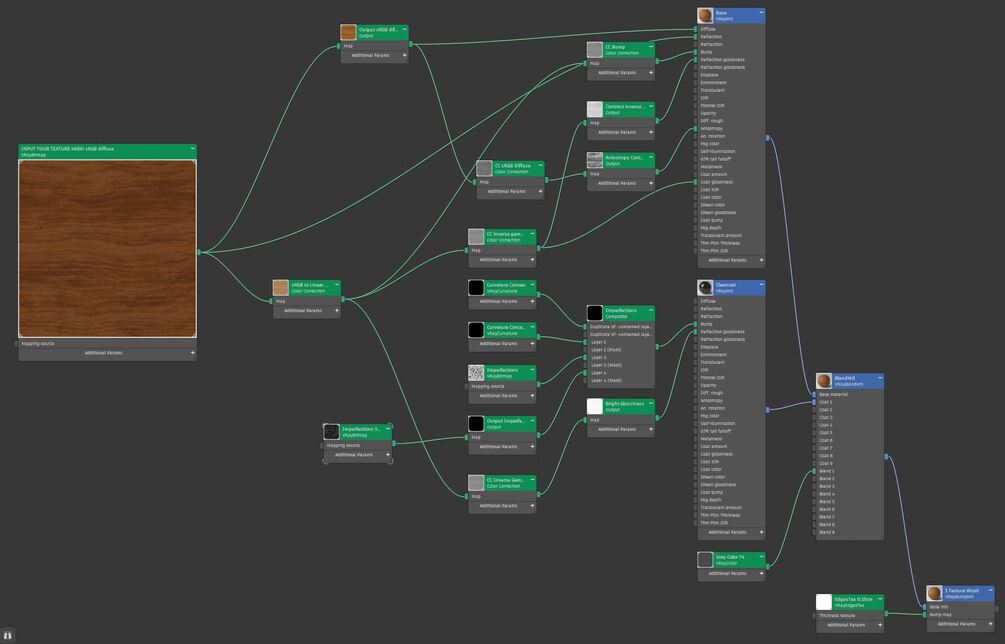Expand Additional Params on the Clearcoat node
The height and width of the screenshot is (644, 1005).
[x=761, y=533]
